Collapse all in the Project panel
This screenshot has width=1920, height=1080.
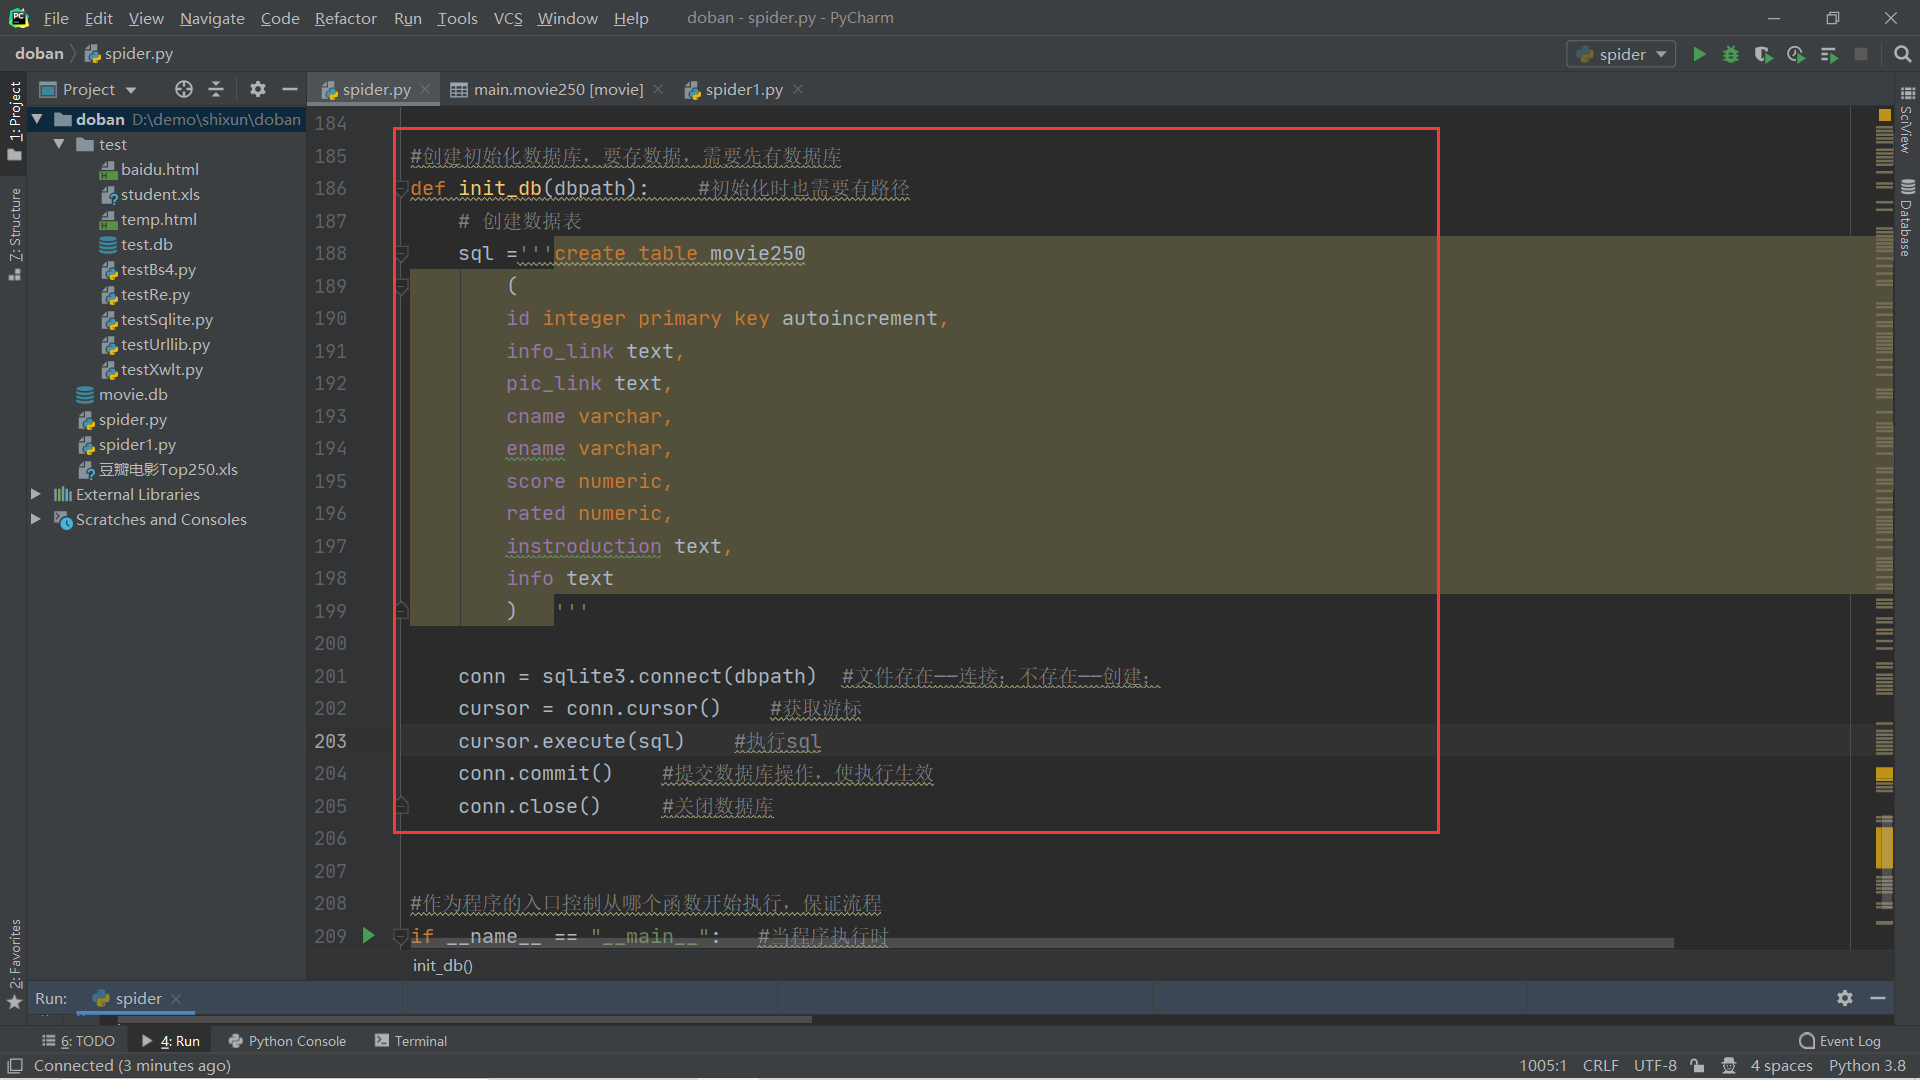216,89
